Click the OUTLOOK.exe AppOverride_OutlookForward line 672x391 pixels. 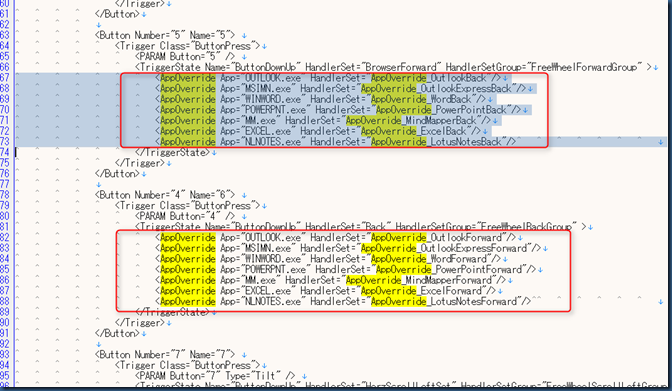[x=335, y=238]
